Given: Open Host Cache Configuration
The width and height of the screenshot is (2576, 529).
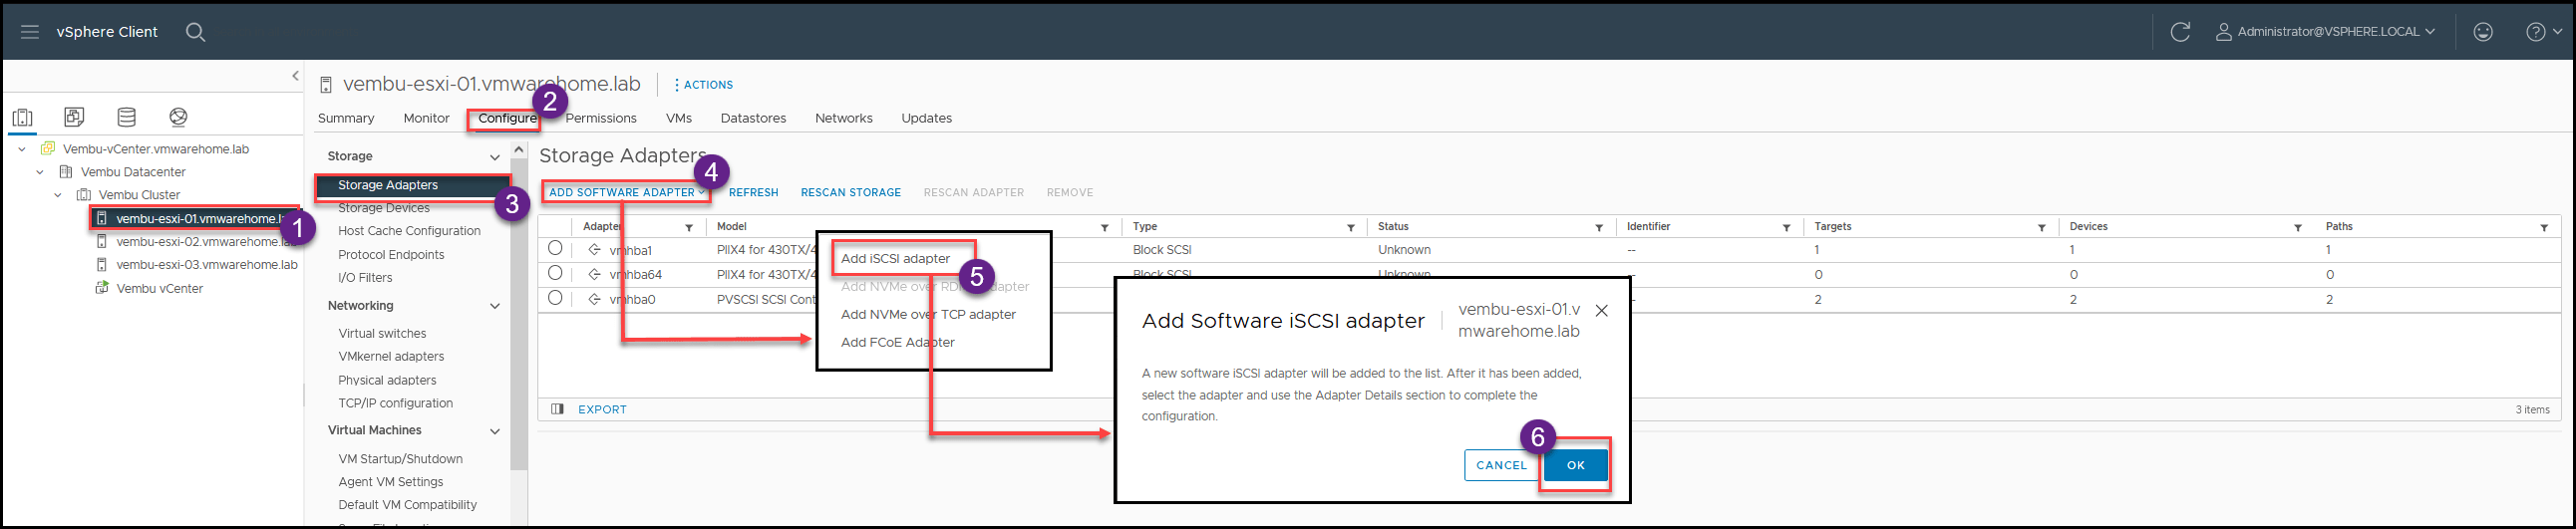Looking at the screenshot, I should click(409, 231).
